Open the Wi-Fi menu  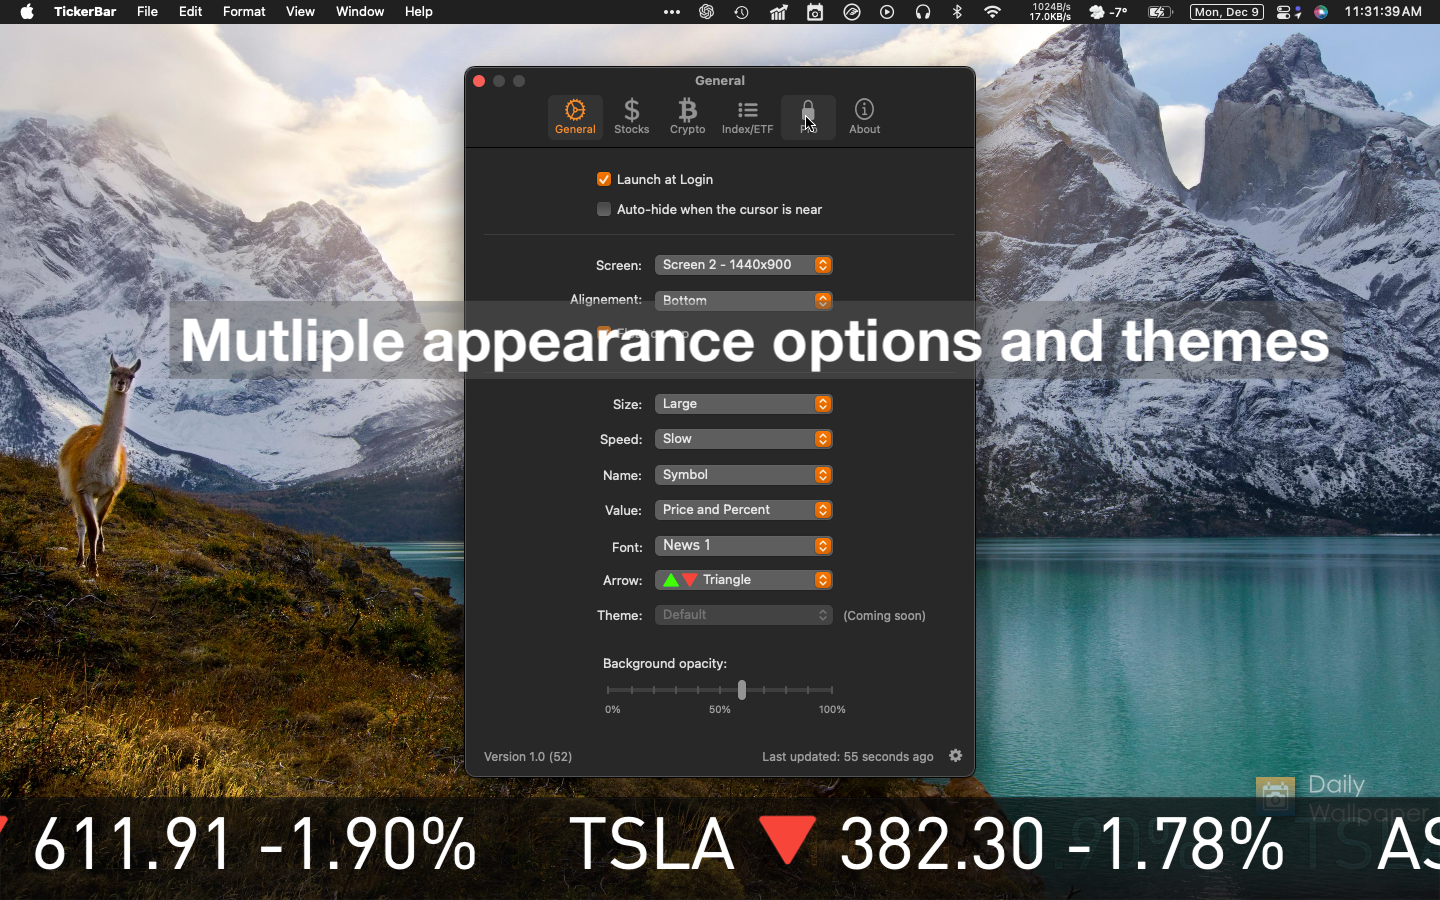tap(992, 12)
